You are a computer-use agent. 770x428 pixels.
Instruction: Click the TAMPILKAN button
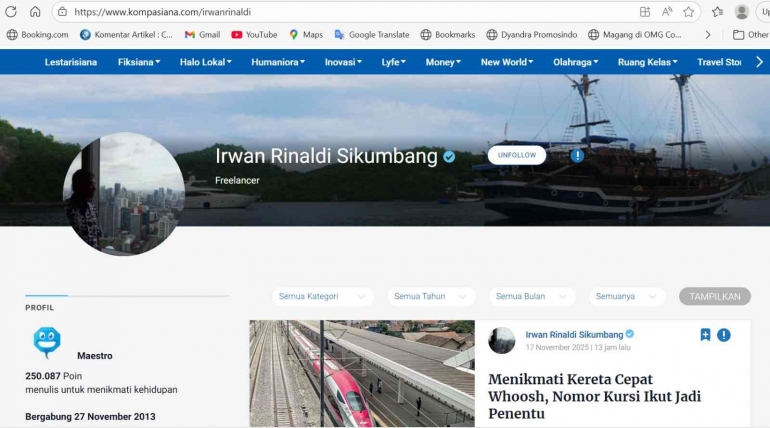click(x=715, y=296)
